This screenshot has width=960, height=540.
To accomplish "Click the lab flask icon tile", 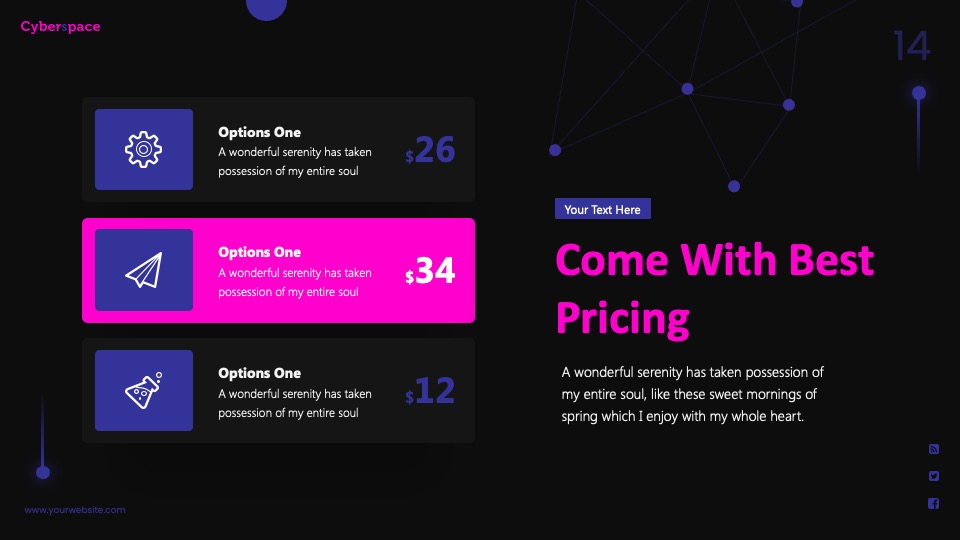I will pos(144,391).
